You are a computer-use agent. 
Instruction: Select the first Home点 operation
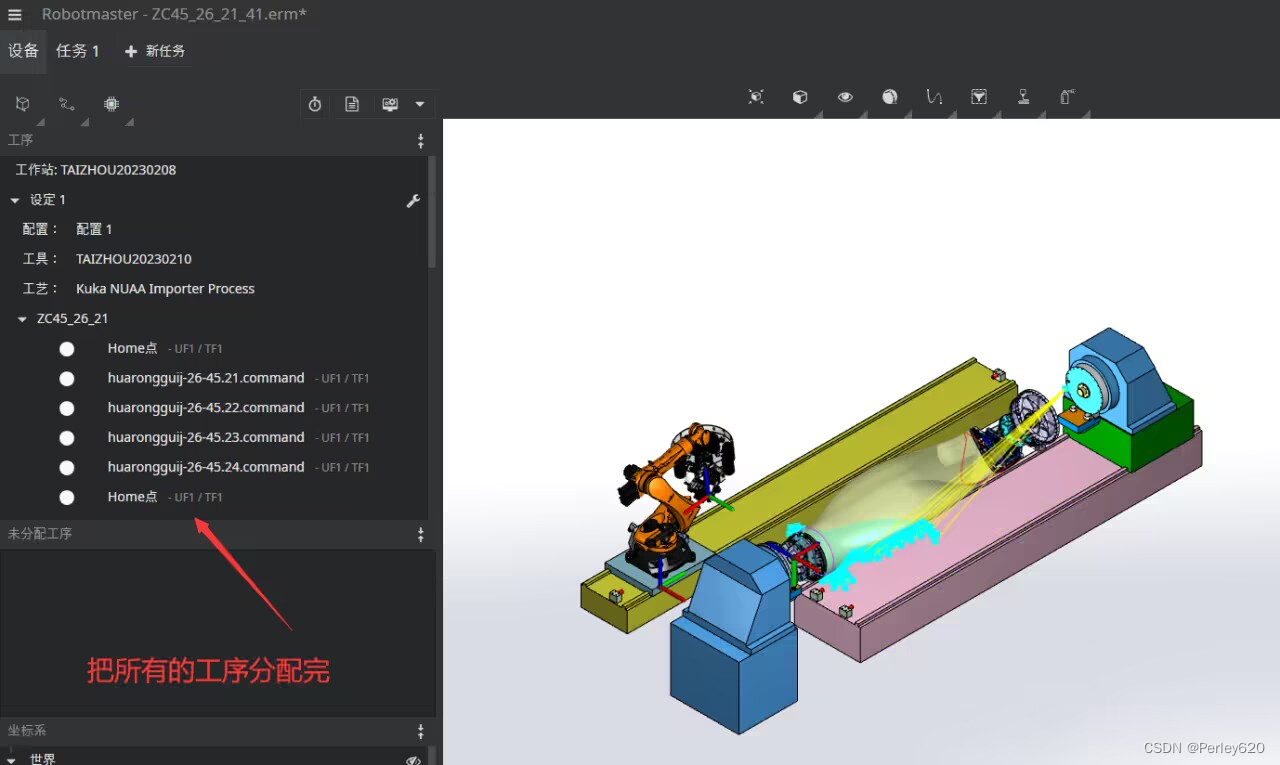coord(133,348)
